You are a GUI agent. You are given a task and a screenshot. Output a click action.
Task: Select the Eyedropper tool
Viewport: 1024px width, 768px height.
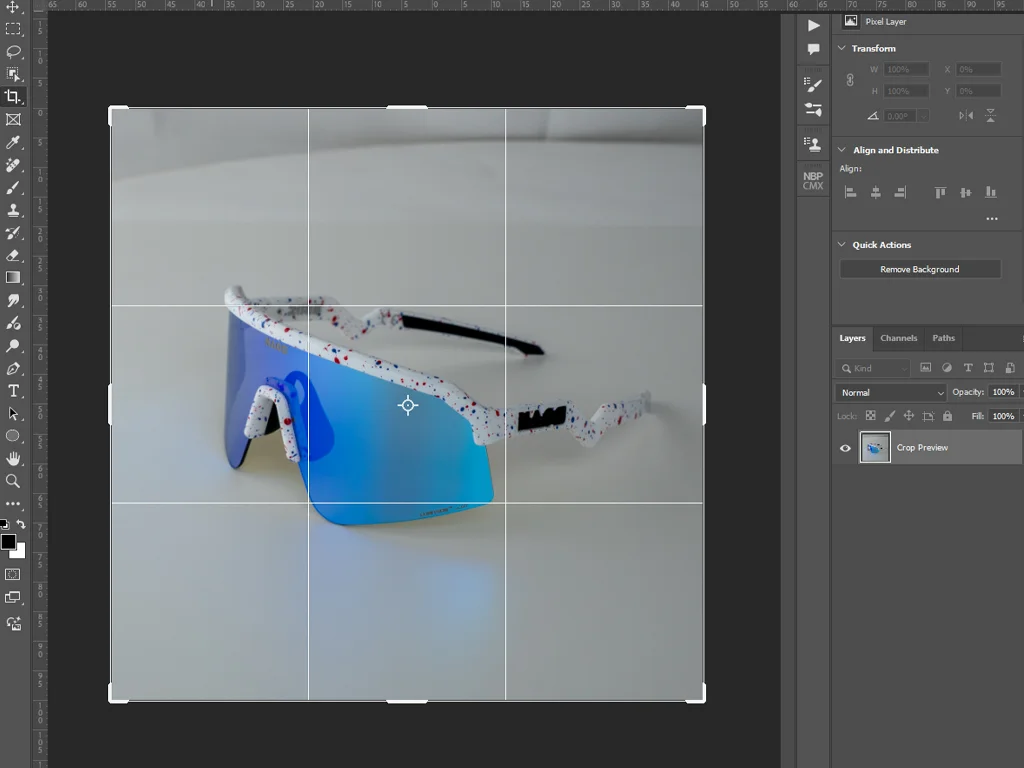click(x=13, y=143)
